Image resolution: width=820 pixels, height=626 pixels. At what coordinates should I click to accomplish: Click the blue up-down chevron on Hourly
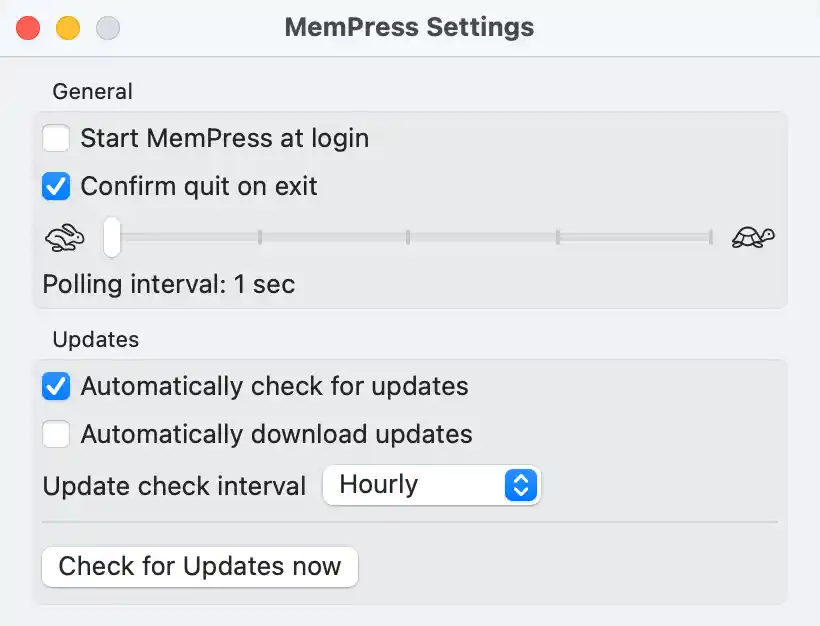(521, 485)
